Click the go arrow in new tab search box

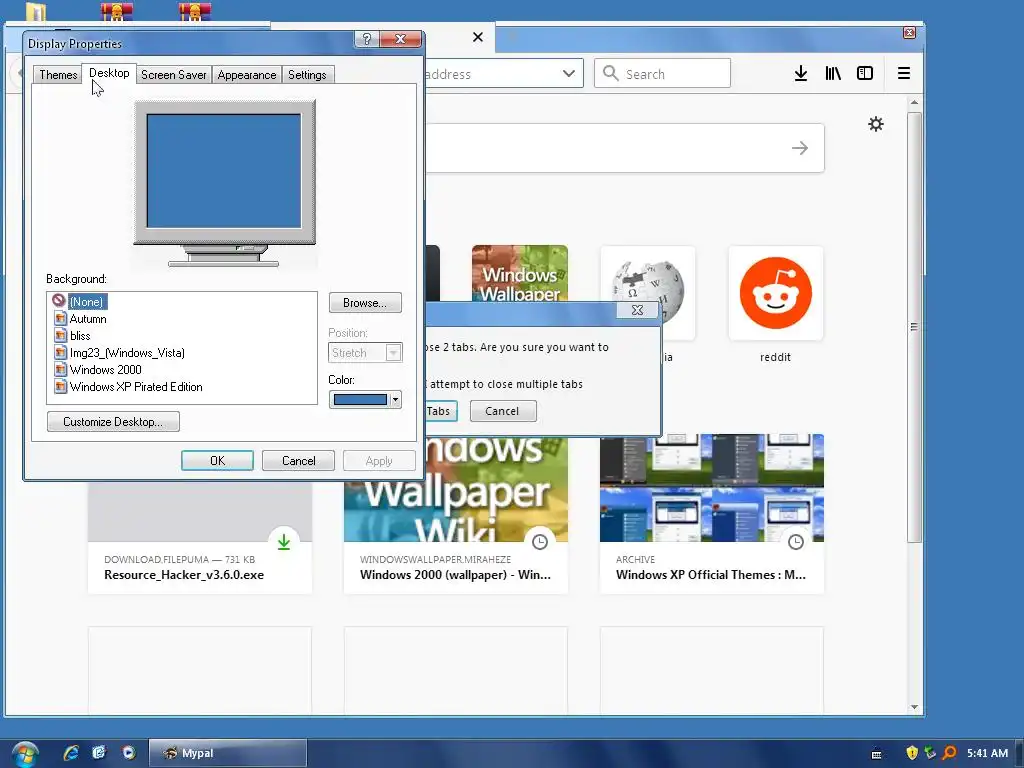800,148
